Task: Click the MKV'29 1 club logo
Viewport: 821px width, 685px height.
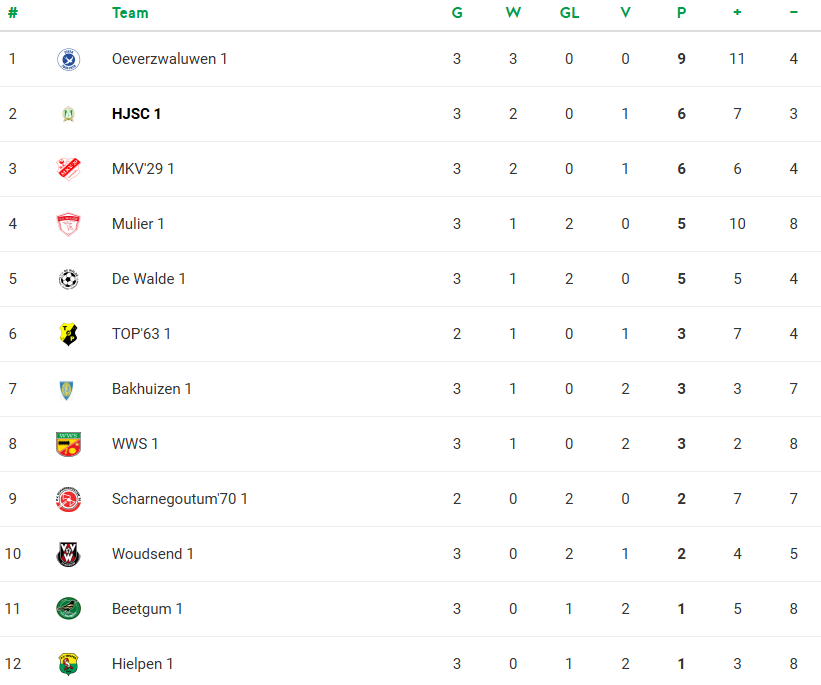Action: 68,169
